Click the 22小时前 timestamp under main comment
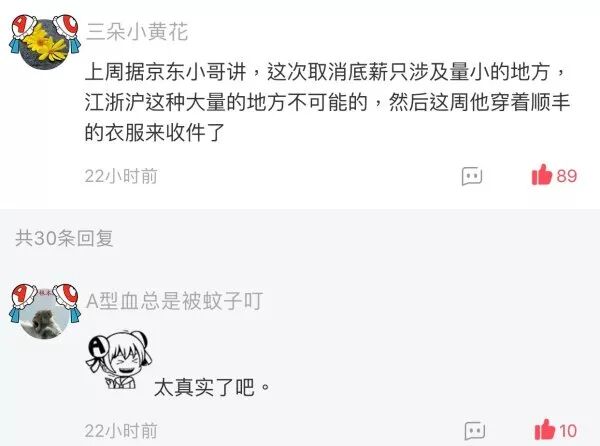This screenshot has height=446, width=600. point(121,176)
